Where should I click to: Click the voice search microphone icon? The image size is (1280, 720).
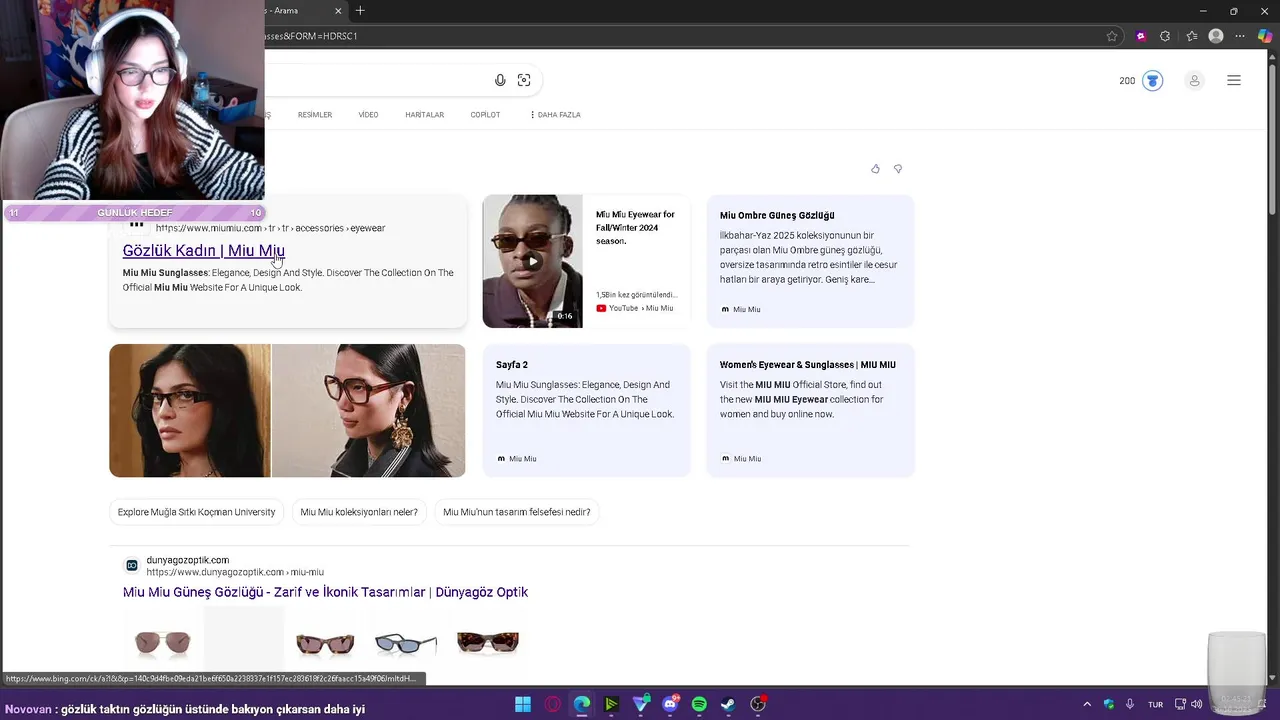pos(500,80)
